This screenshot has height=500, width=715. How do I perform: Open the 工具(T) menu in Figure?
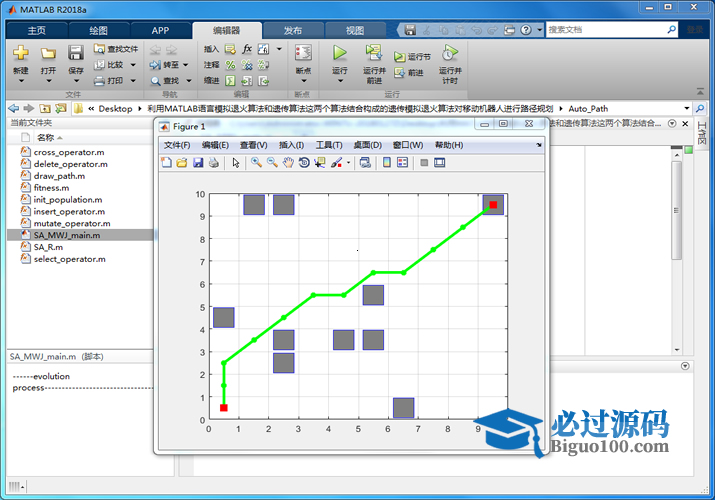point(329,145)
